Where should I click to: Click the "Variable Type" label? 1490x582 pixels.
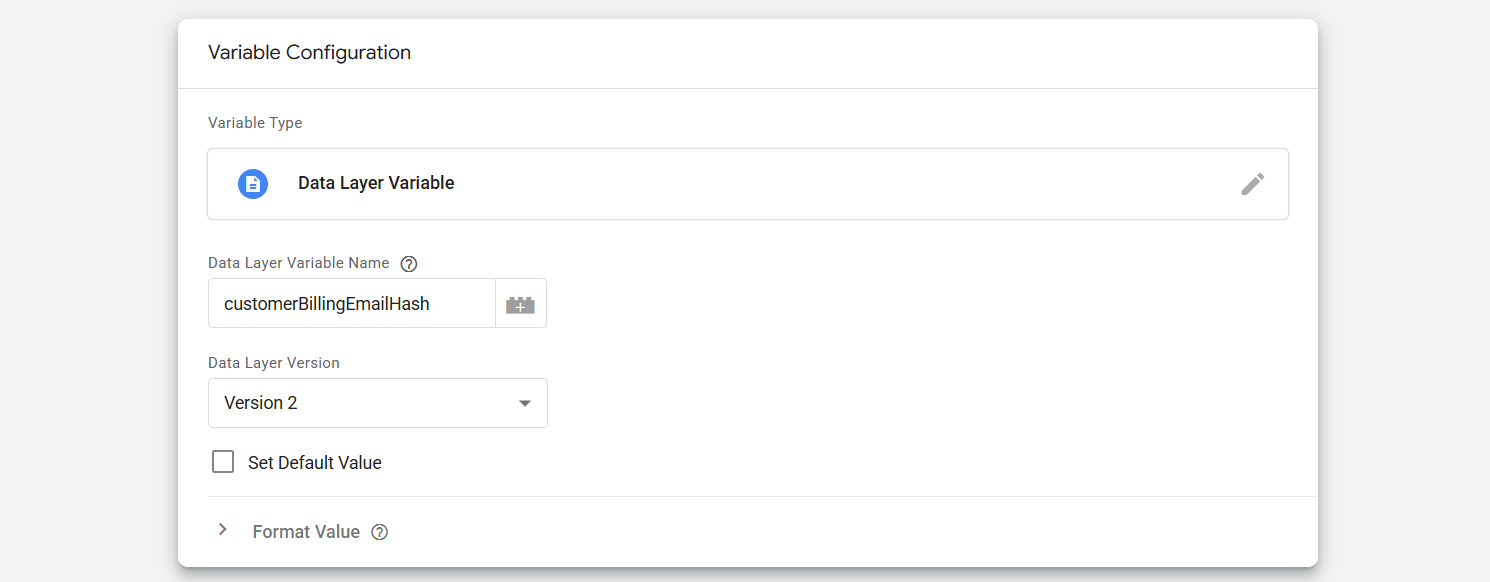pos(255,123)
